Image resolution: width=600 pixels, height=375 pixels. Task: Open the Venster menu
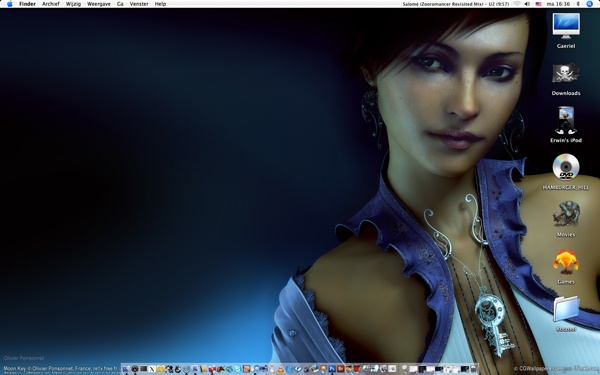139,4
